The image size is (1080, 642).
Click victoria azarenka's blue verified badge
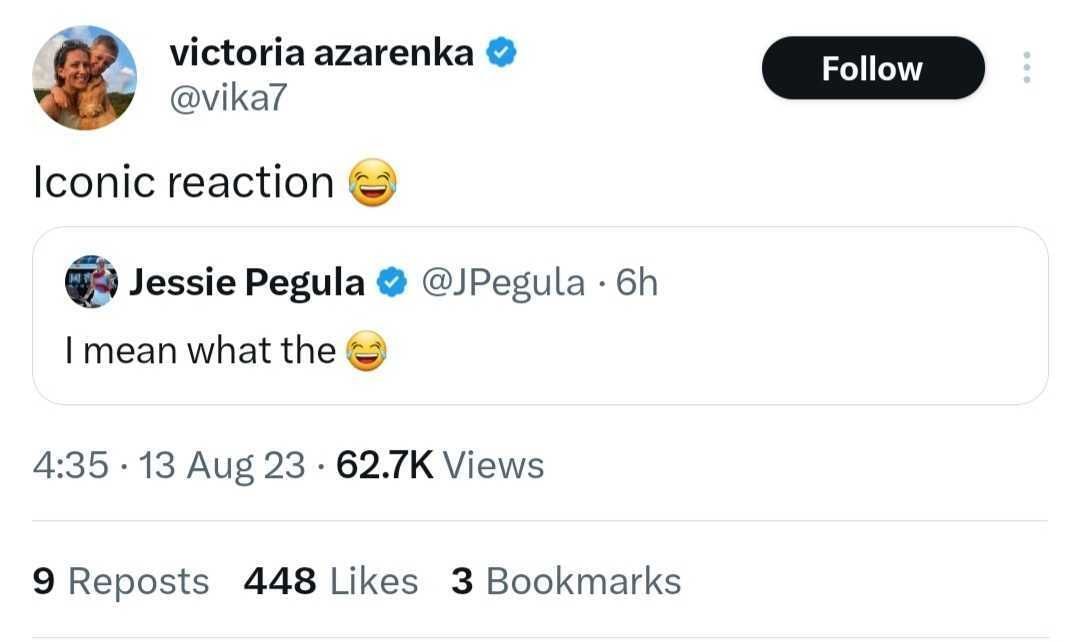pos(501,53)
